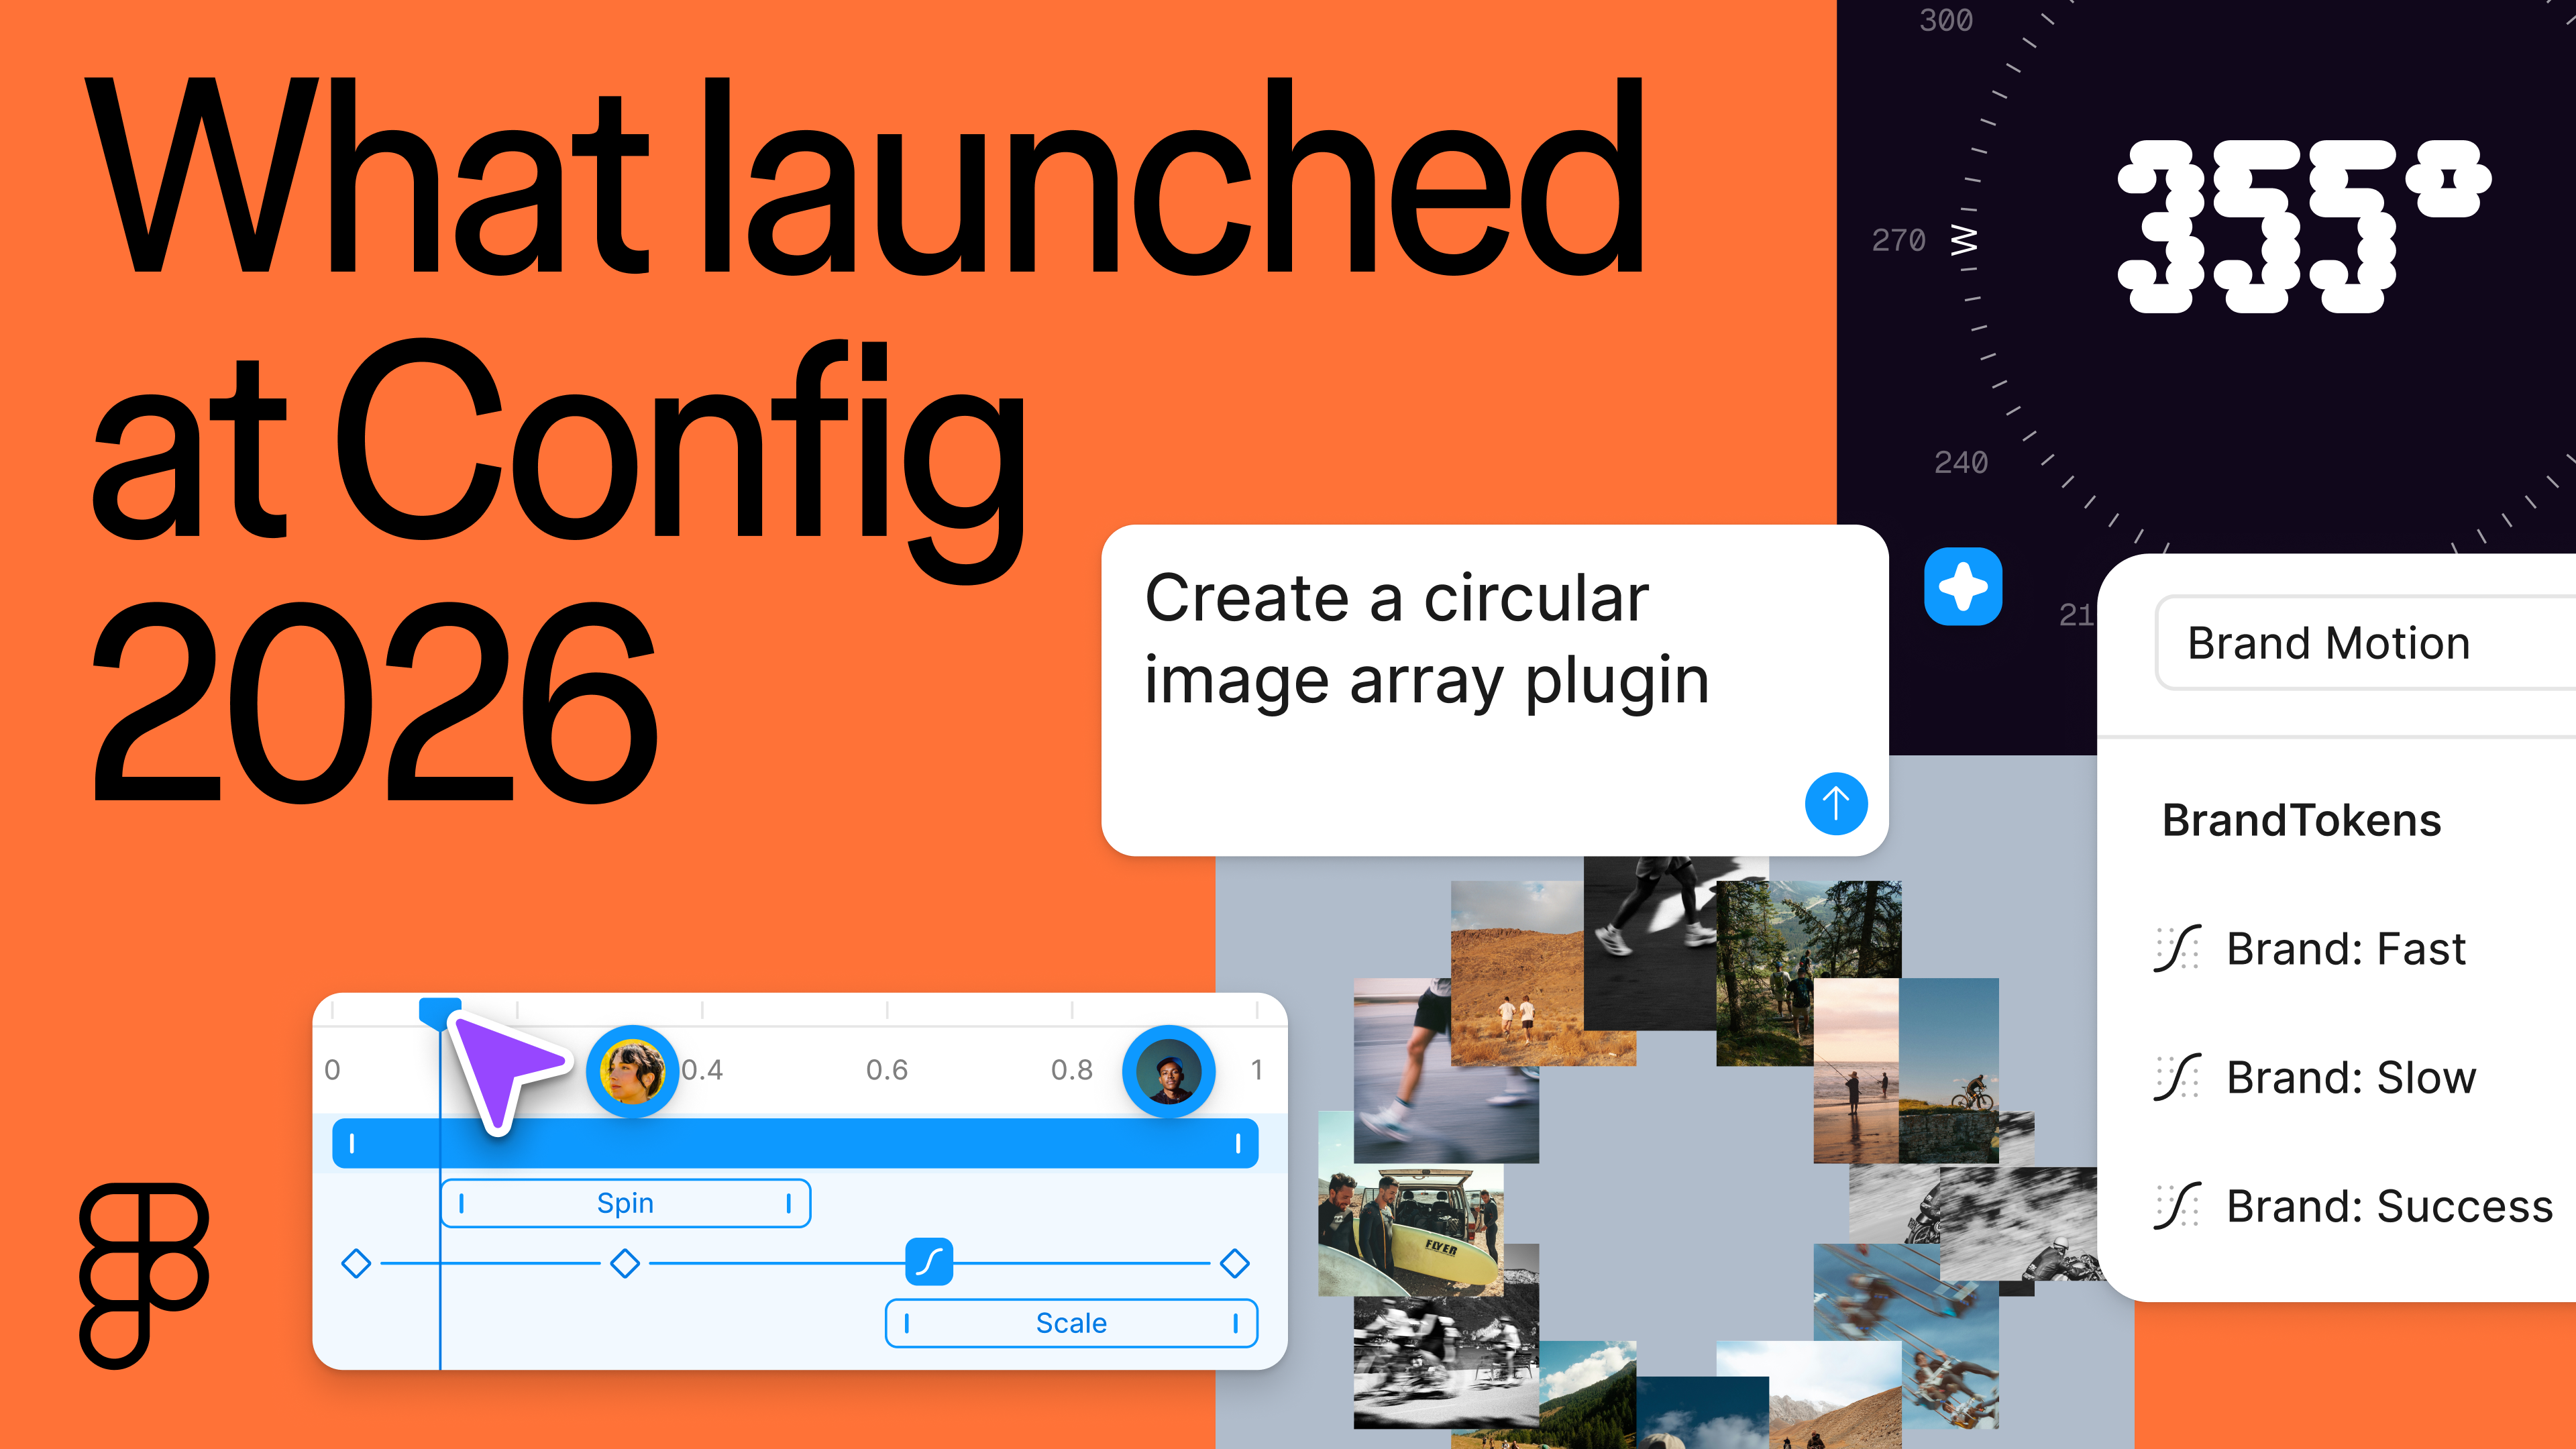Select the Brand: Fast token

point(2346,948)
